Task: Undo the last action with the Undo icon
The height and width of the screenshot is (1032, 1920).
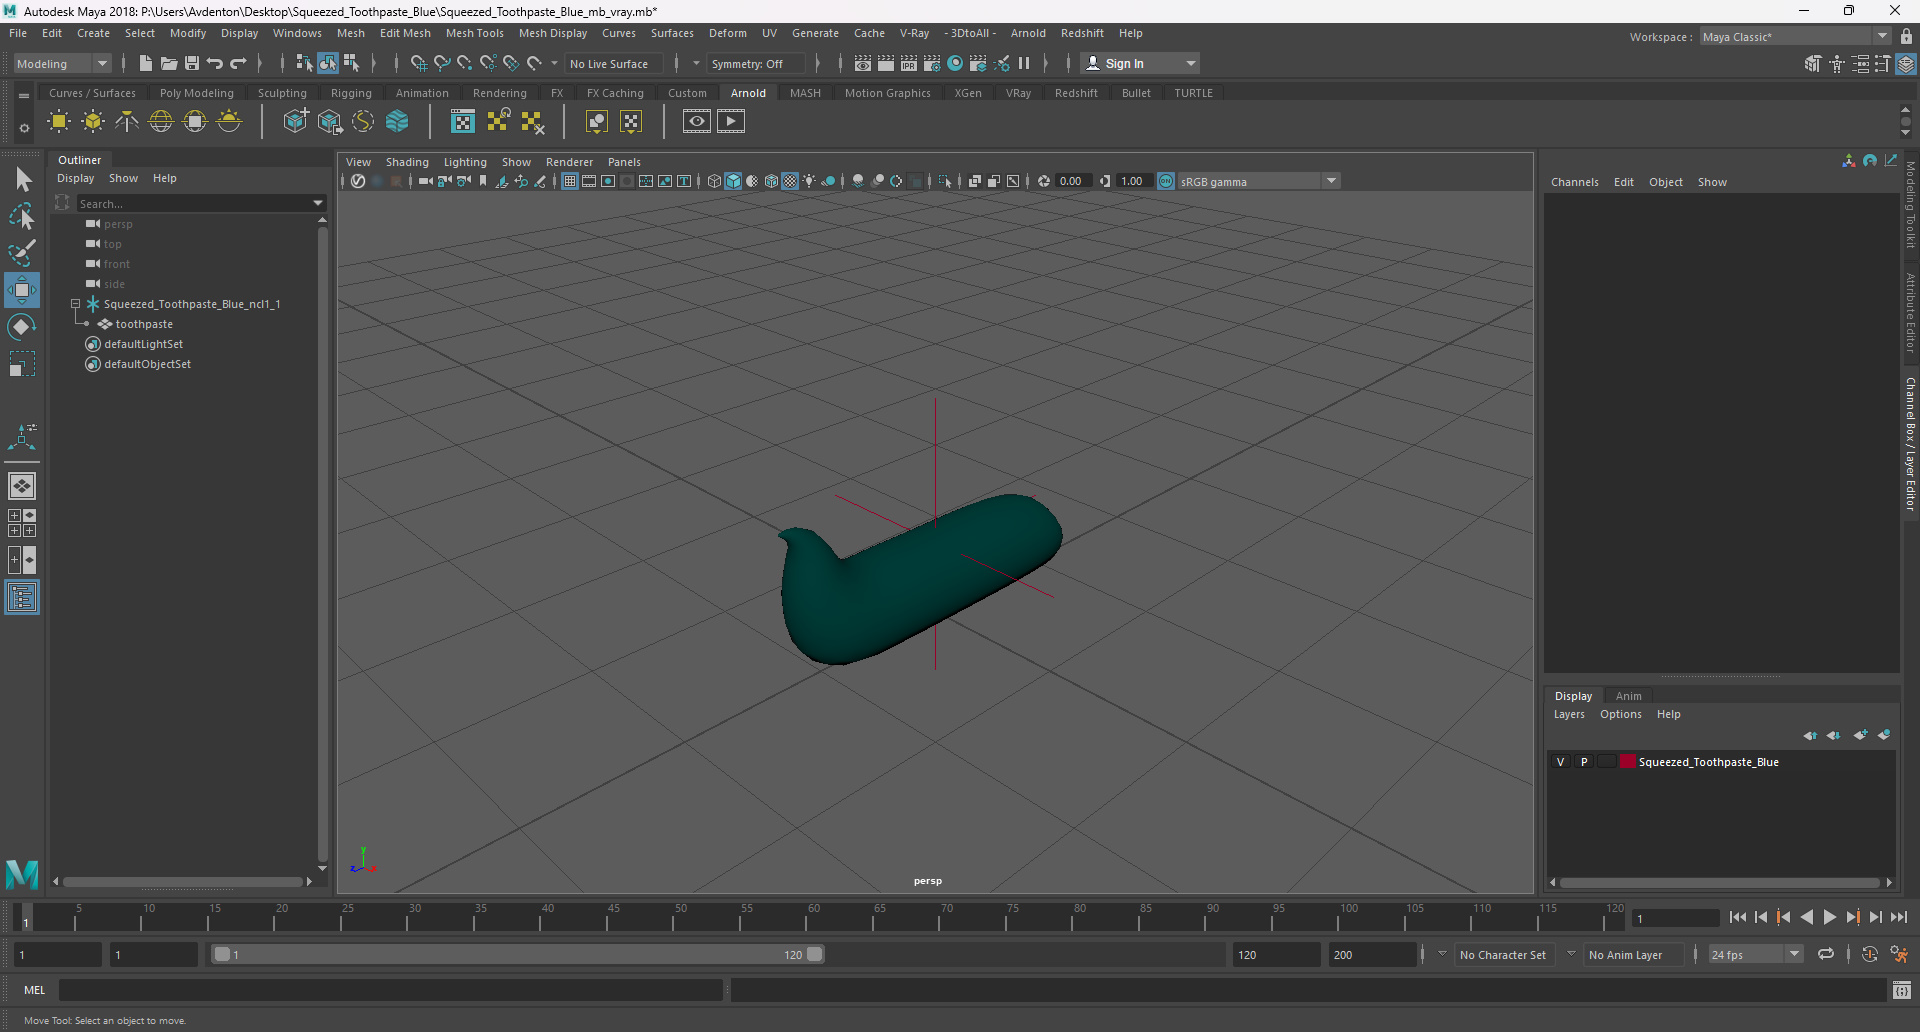Action: point(215,63)
